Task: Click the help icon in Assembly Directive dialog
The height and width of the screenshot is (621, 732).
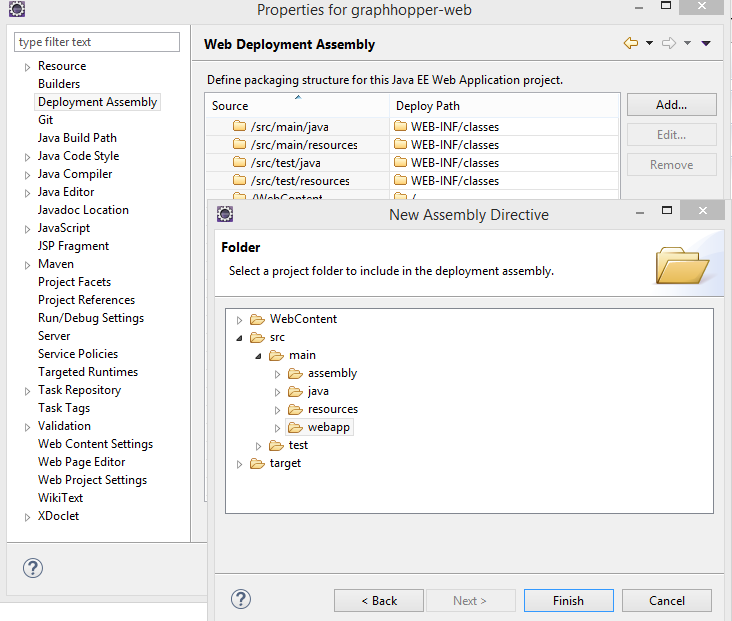Action: tap(240, 598)
